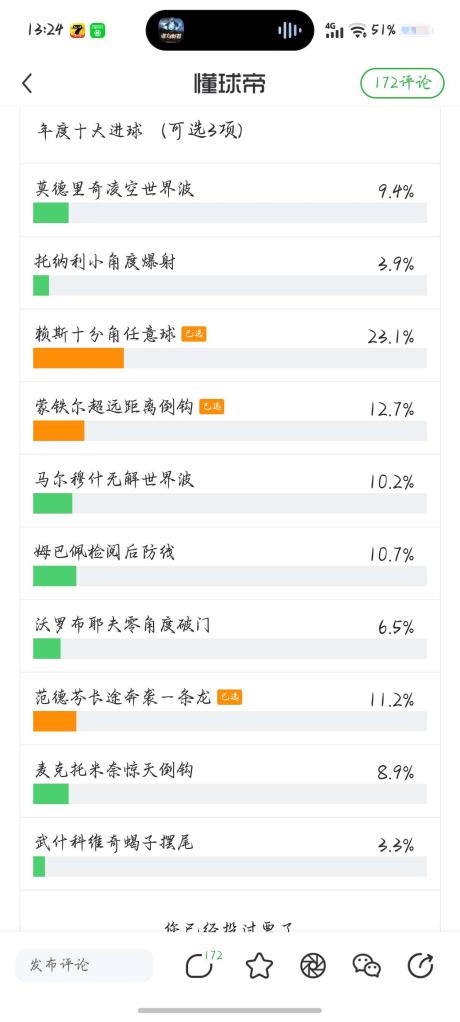Tap the Dynamic Island audio waveform icon

tap(289, 30)
